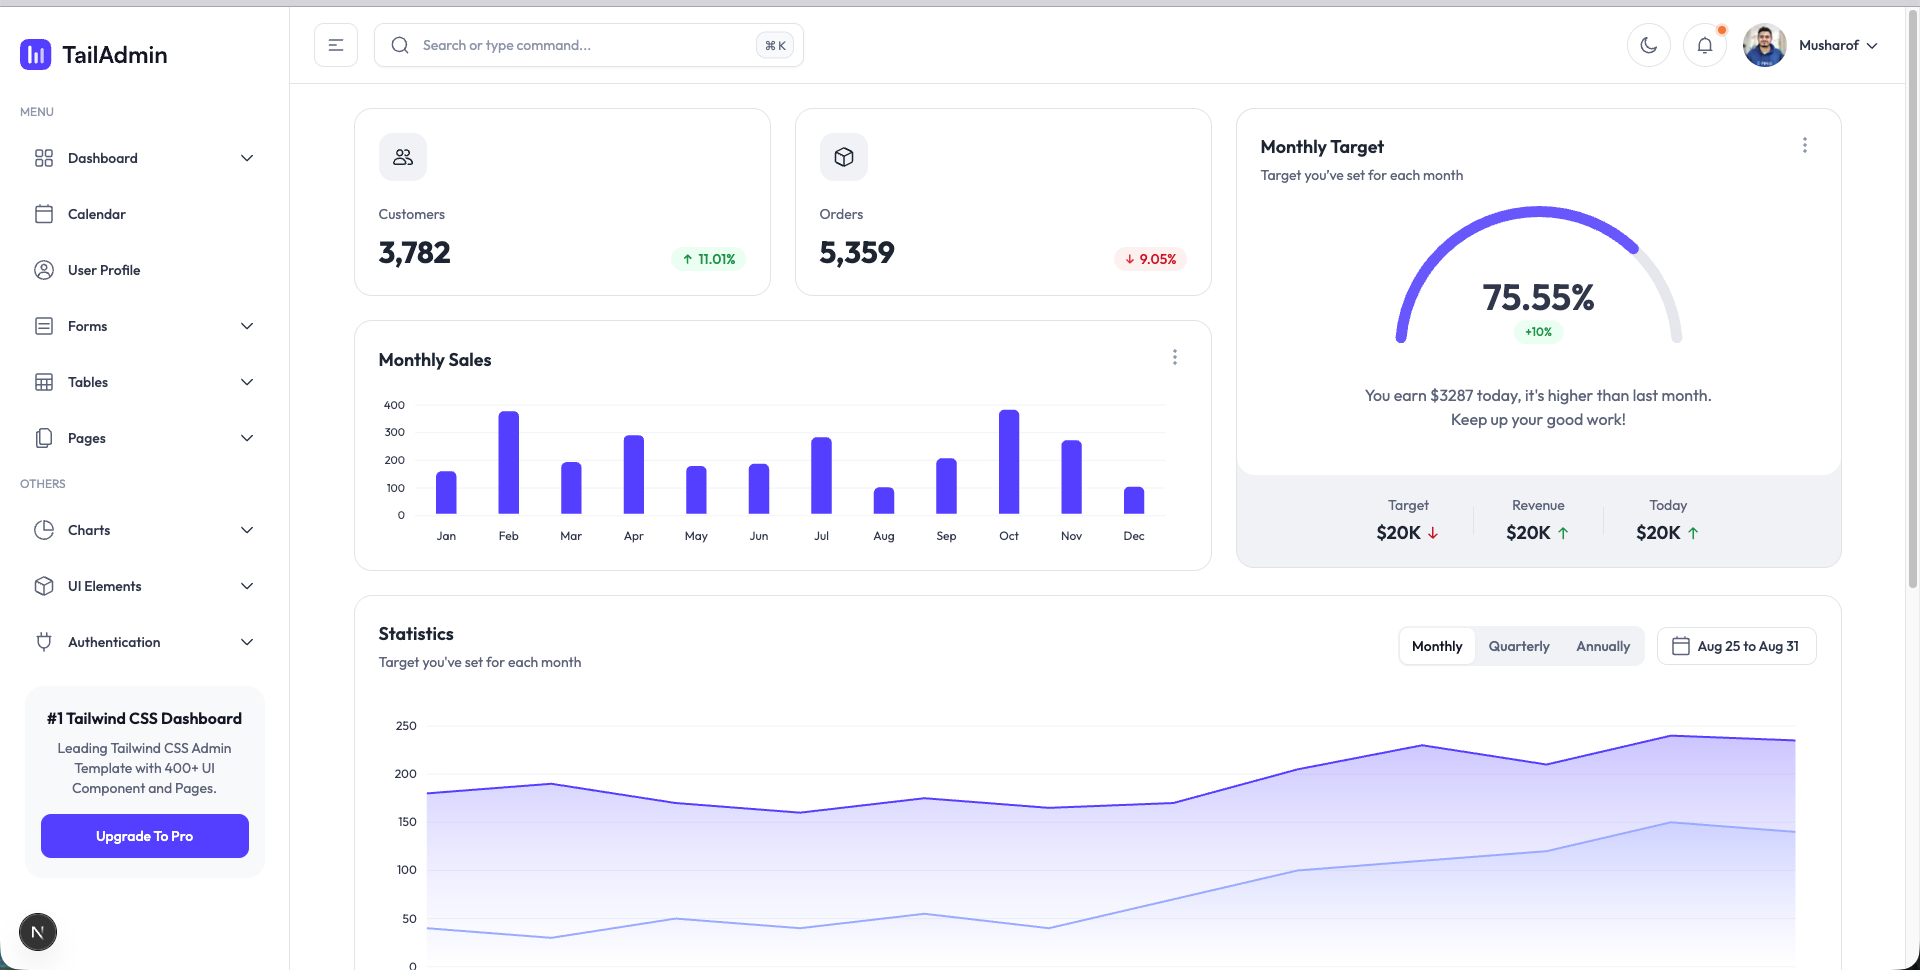Click the Authentication plug icon
1920x970 pixels.
[44, 642]
